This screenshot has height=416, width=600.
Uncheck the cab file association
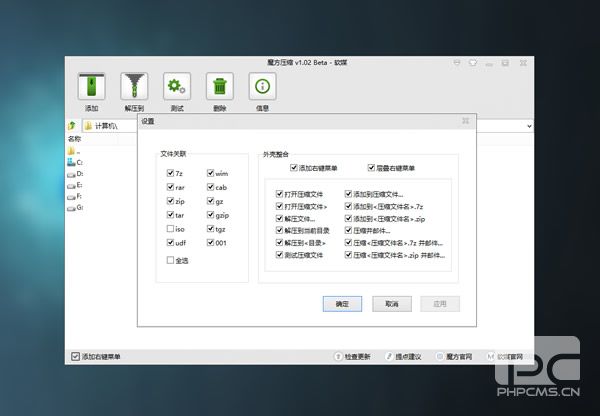coord(210,187)
